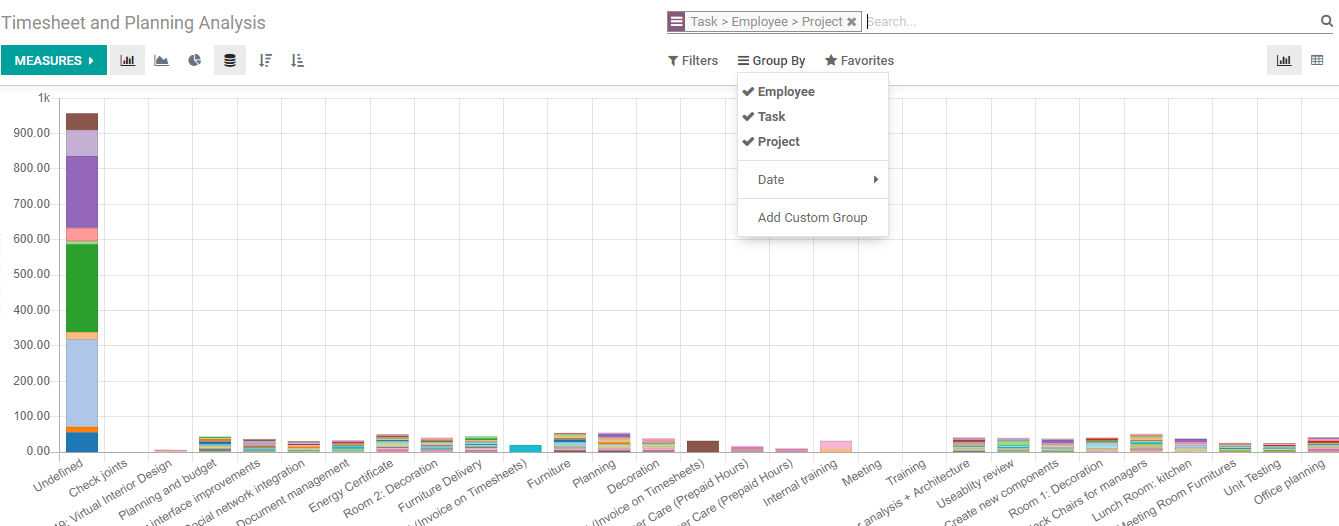The width and height of the screenshot is (1339, 526).
Task: Sort chart in descending order
Action: [265, 61]
